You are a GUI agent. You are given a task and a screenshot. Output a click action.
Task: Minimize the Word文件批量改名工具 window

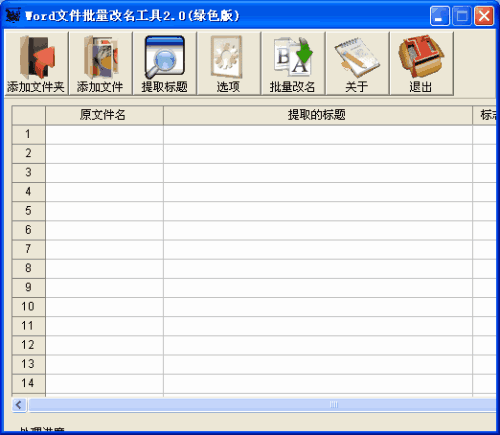coord(439,16)
